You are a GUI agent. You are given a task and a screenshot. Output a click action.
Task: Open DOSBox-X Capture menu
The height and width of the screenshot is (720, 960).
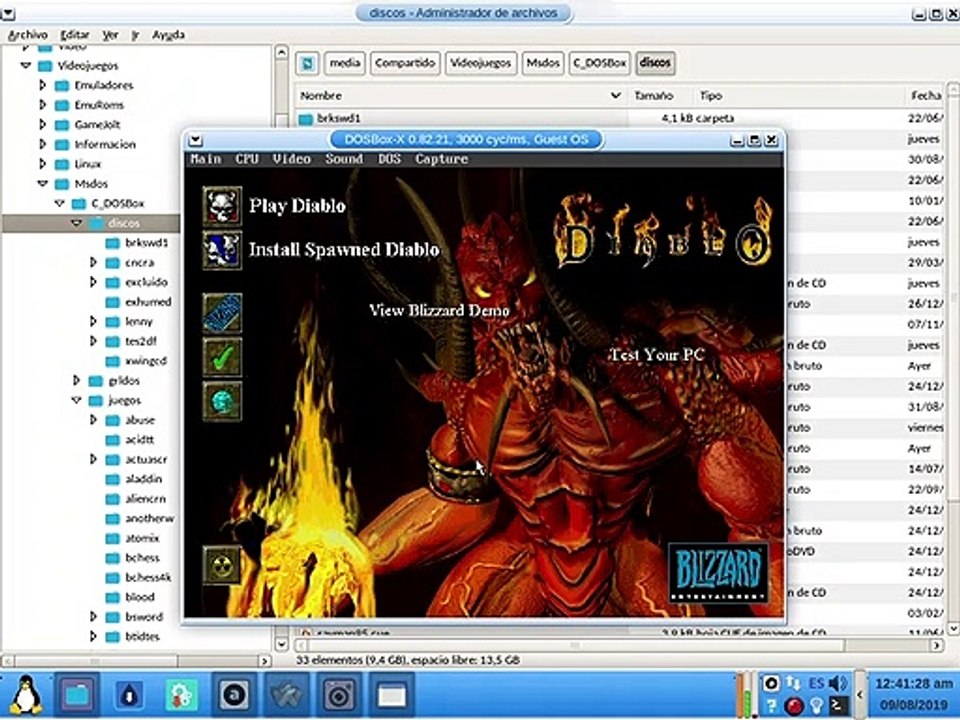(441, 159)
